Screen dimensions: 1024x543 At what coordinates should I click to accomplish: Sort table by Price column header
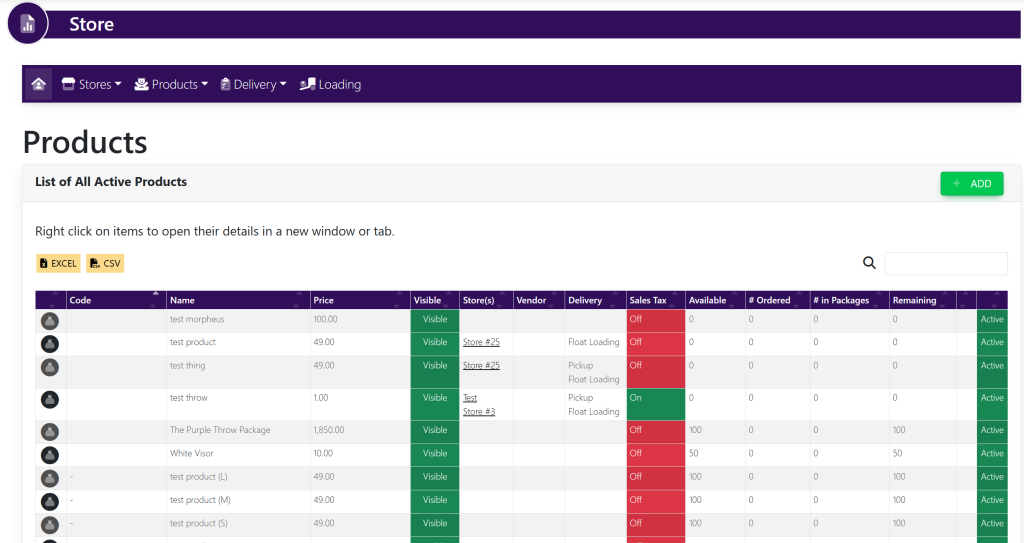click(324, 300)
